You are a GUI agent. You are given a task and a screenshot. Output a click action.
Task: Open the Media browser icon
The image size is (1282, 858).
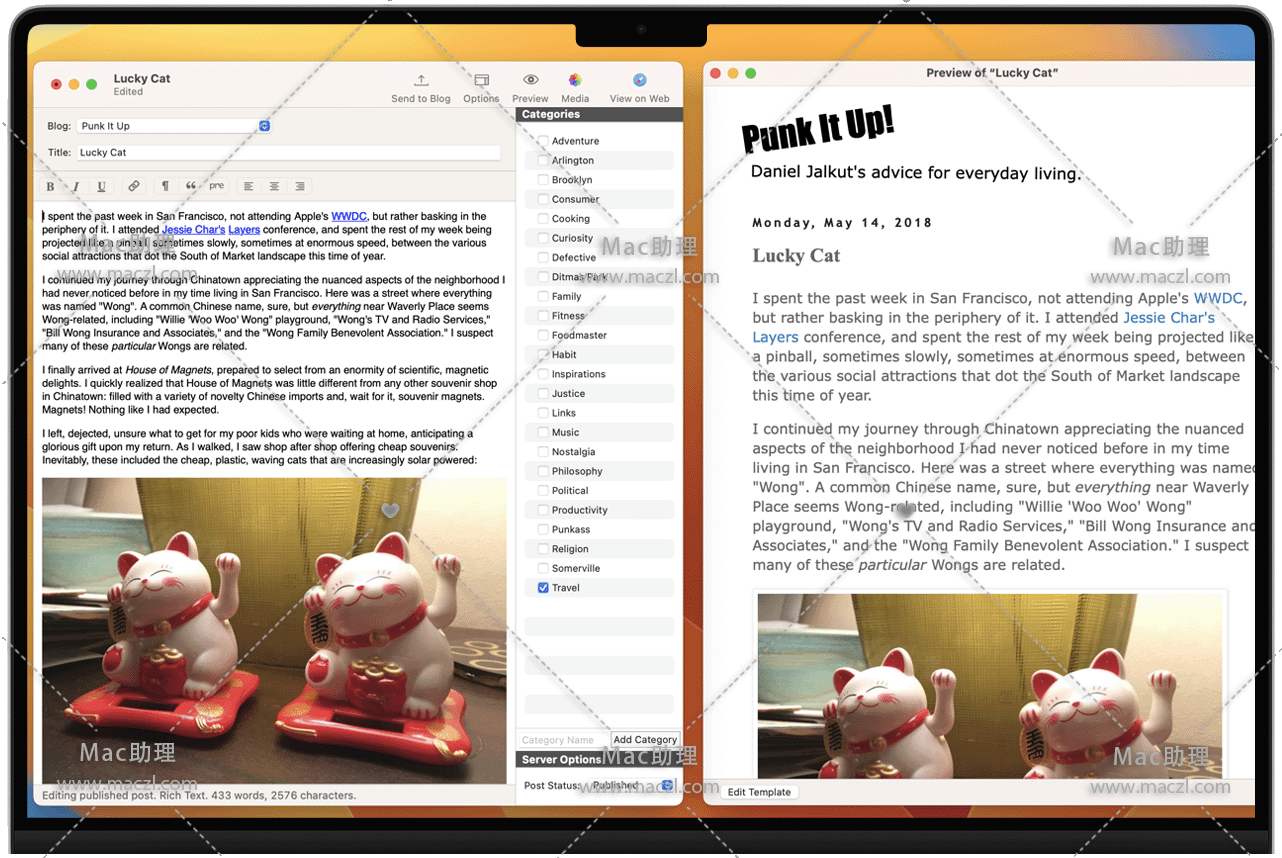click(575, 81)
